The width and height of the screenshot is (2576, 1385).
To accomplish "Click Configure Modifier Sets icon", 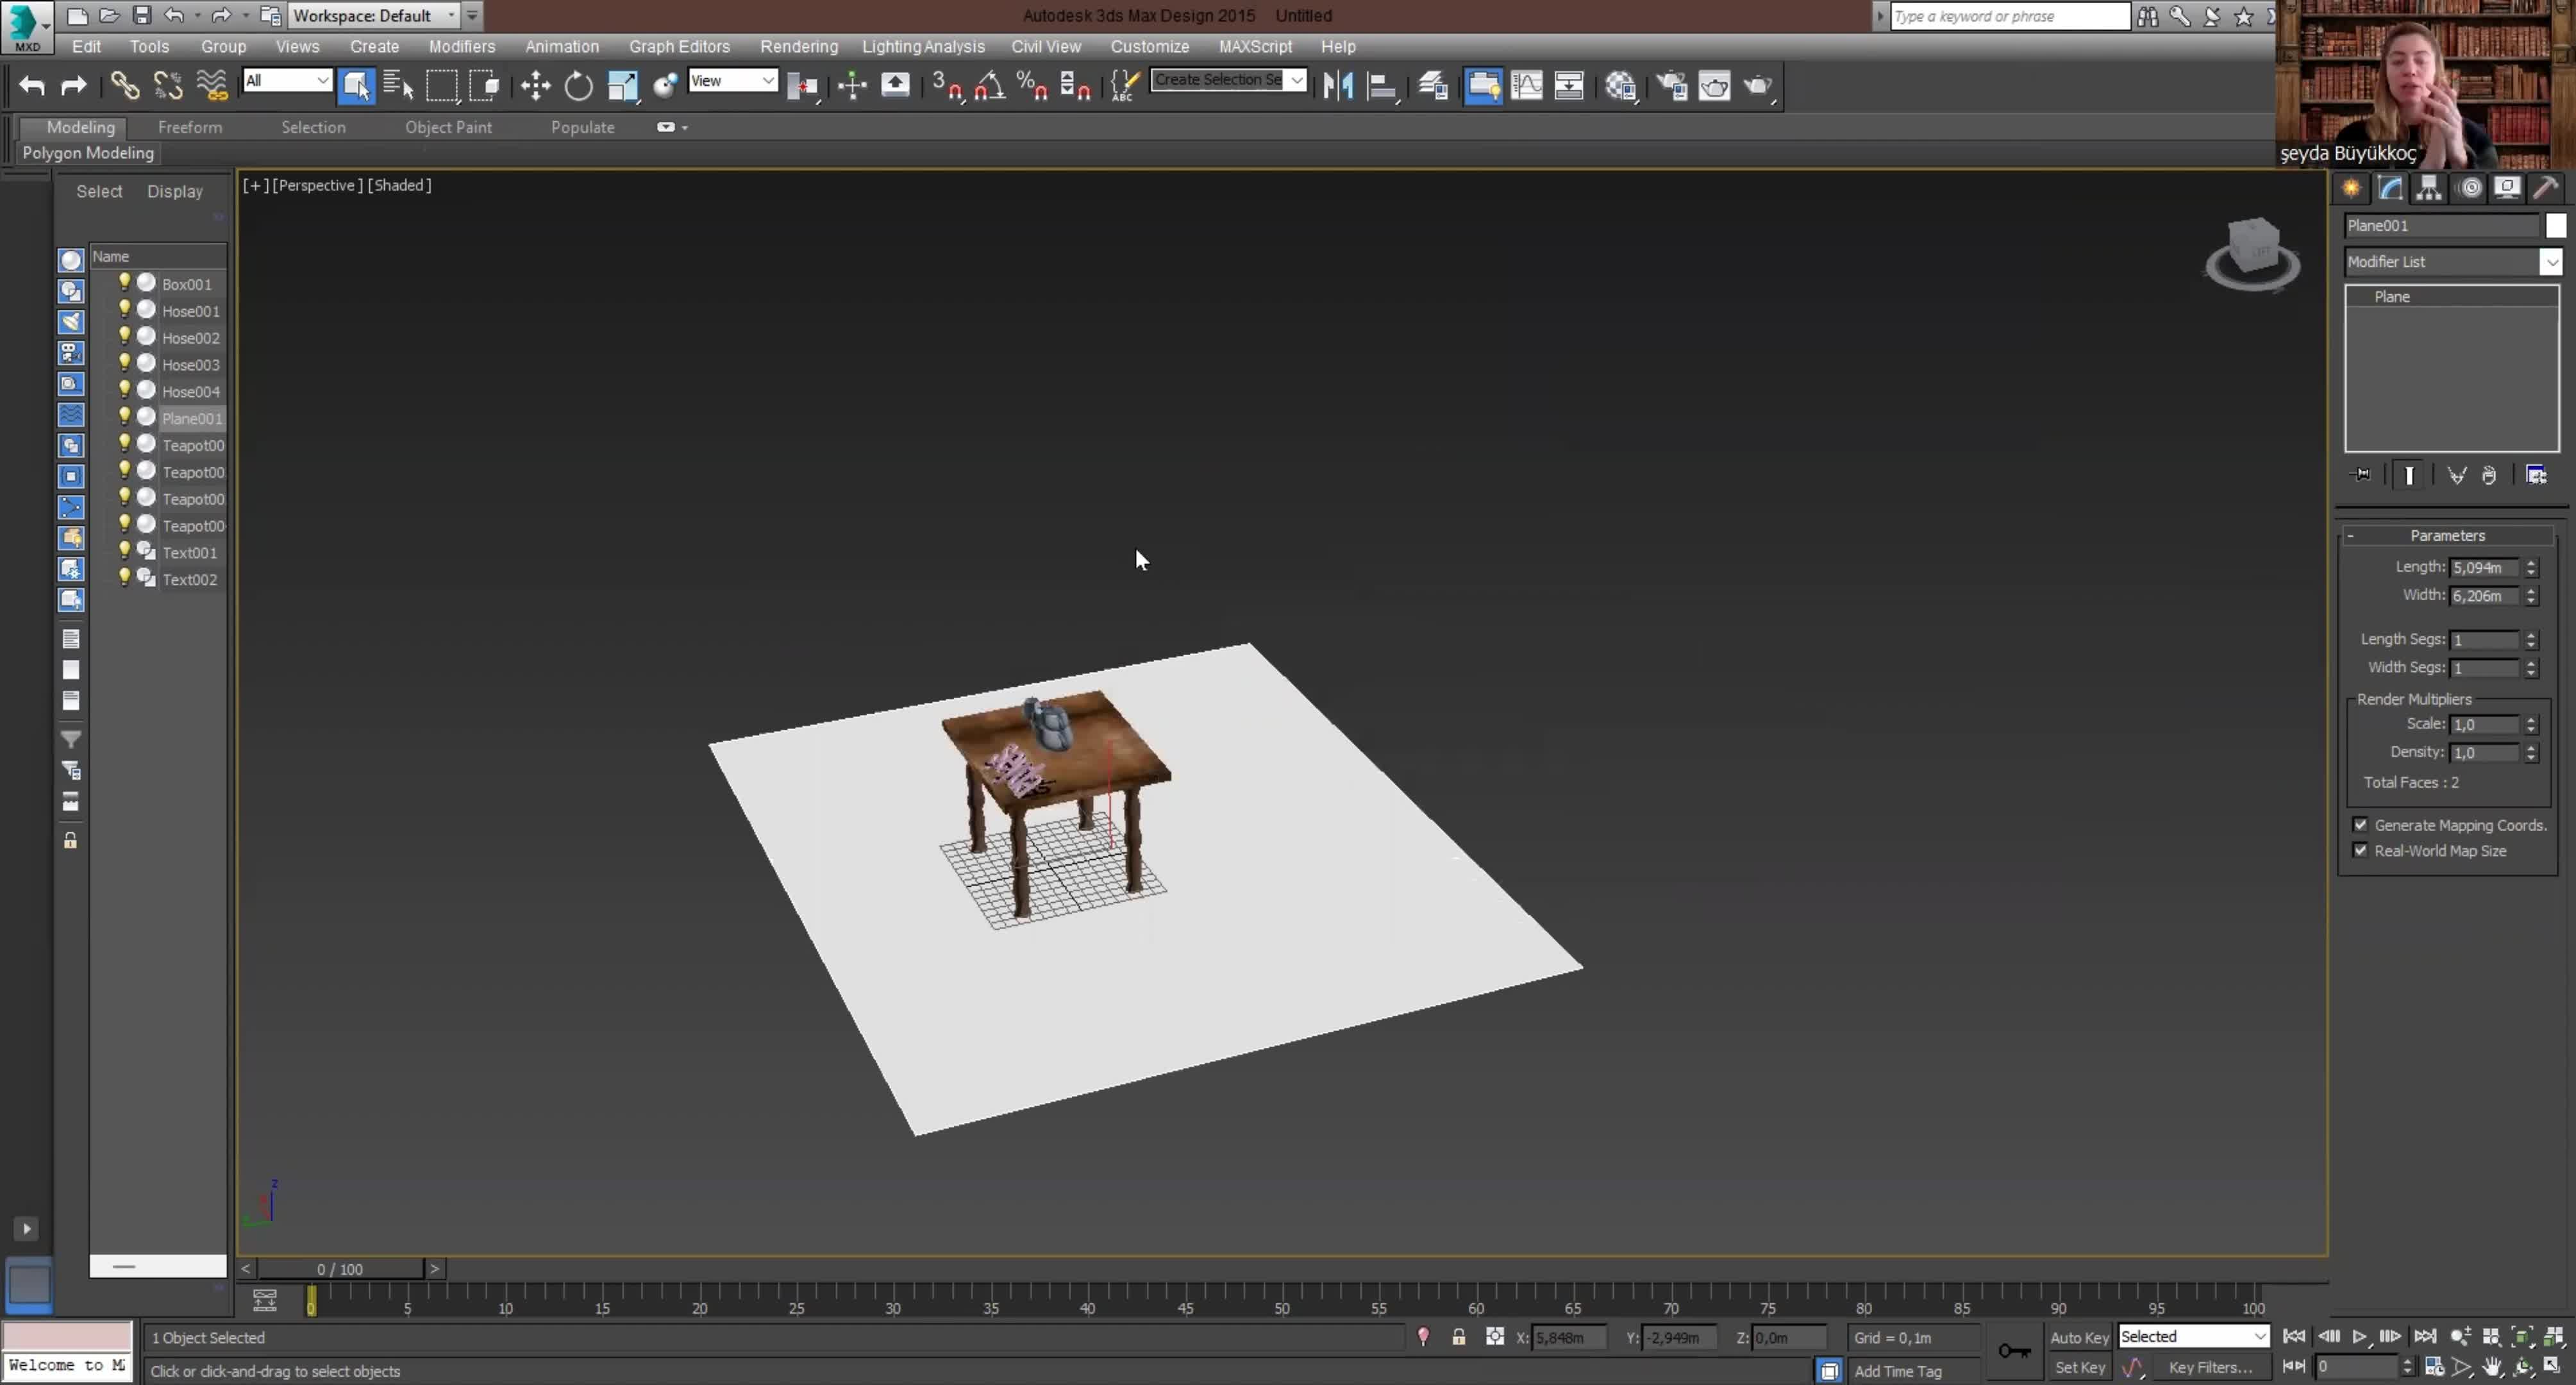I will [x=2536, y=475].
